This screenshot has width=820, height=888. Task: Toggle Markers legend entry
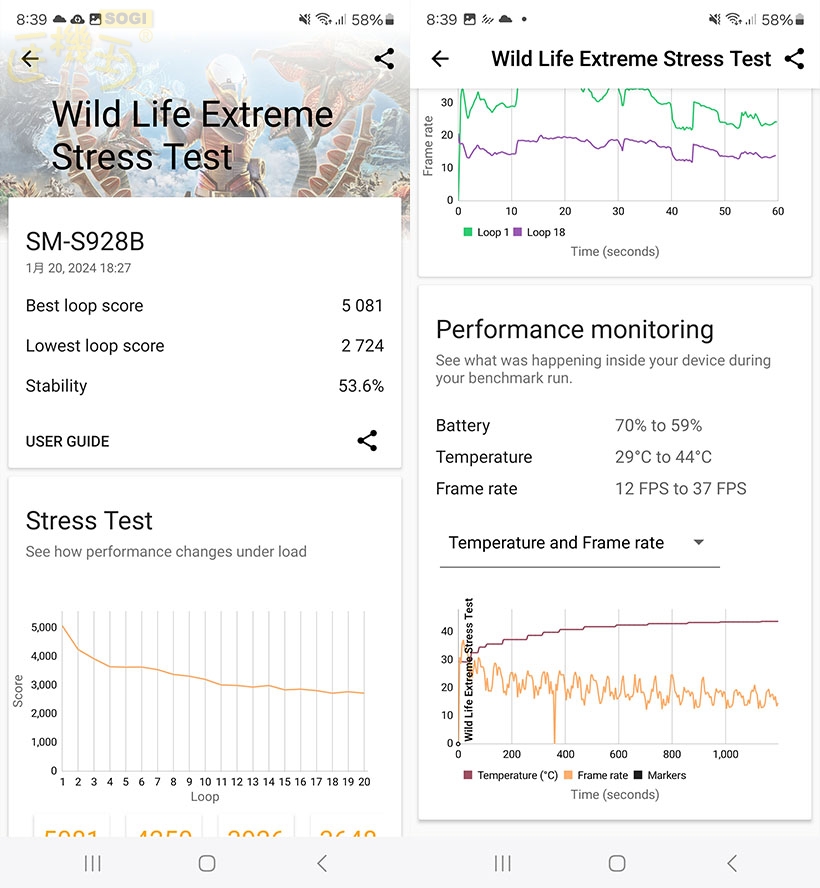click(x=660, y=775)
